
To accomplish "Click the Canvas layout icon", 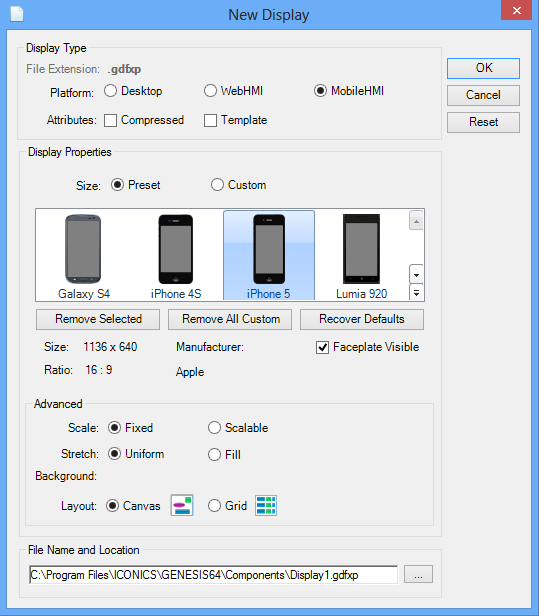I will click(x=182, y=505).
